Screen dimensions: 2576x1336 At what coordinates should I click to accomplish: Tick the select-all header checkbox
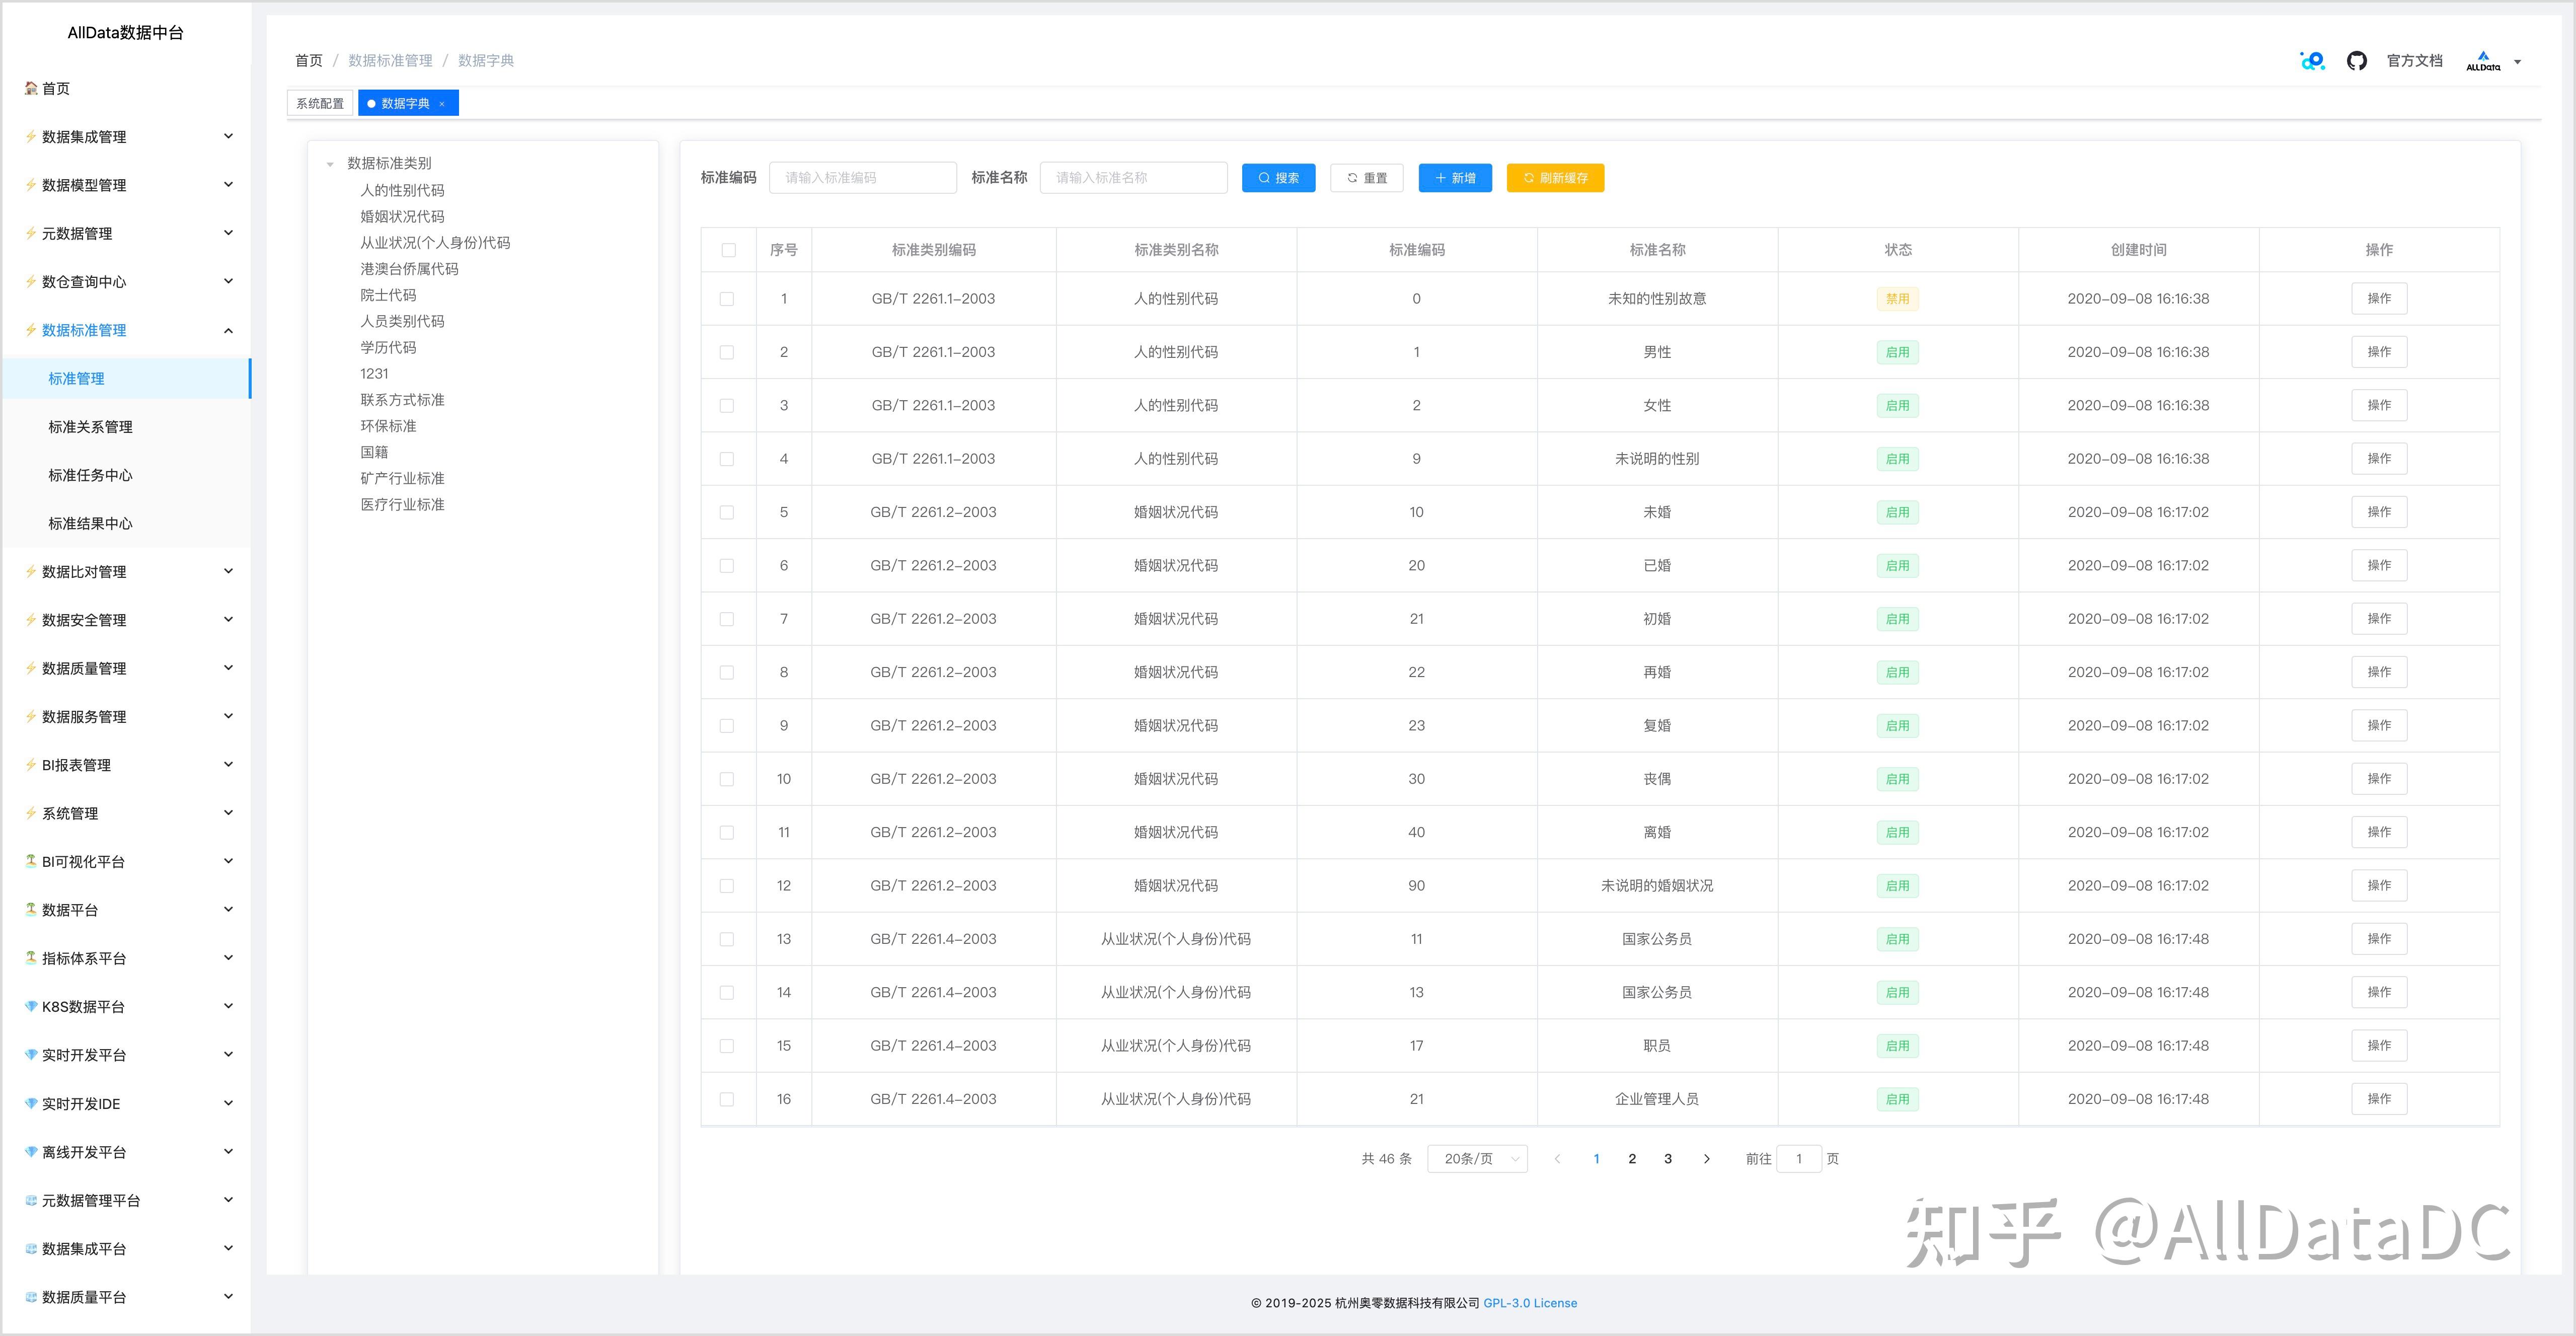coord(728,250)
